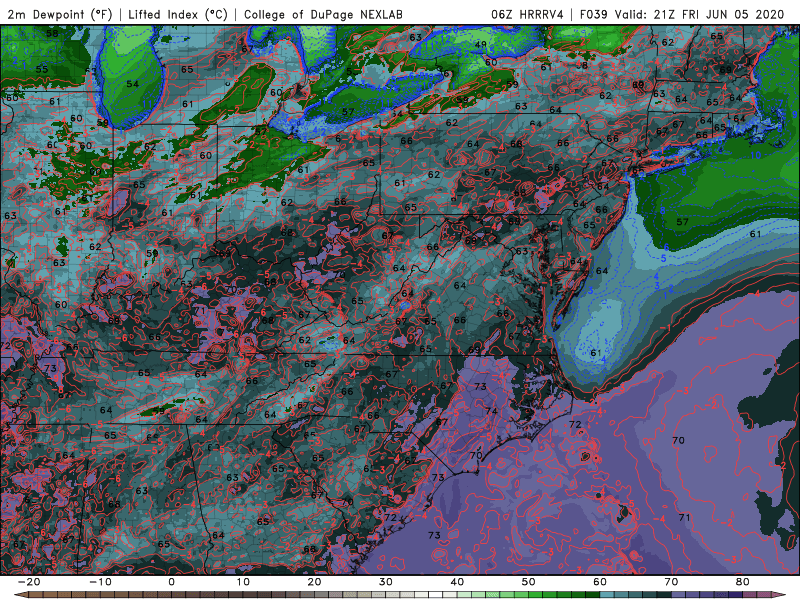The width and height of the screenshot is (800, 600).
Task: Click the "80" color scale label
Action: coord(743,582)
